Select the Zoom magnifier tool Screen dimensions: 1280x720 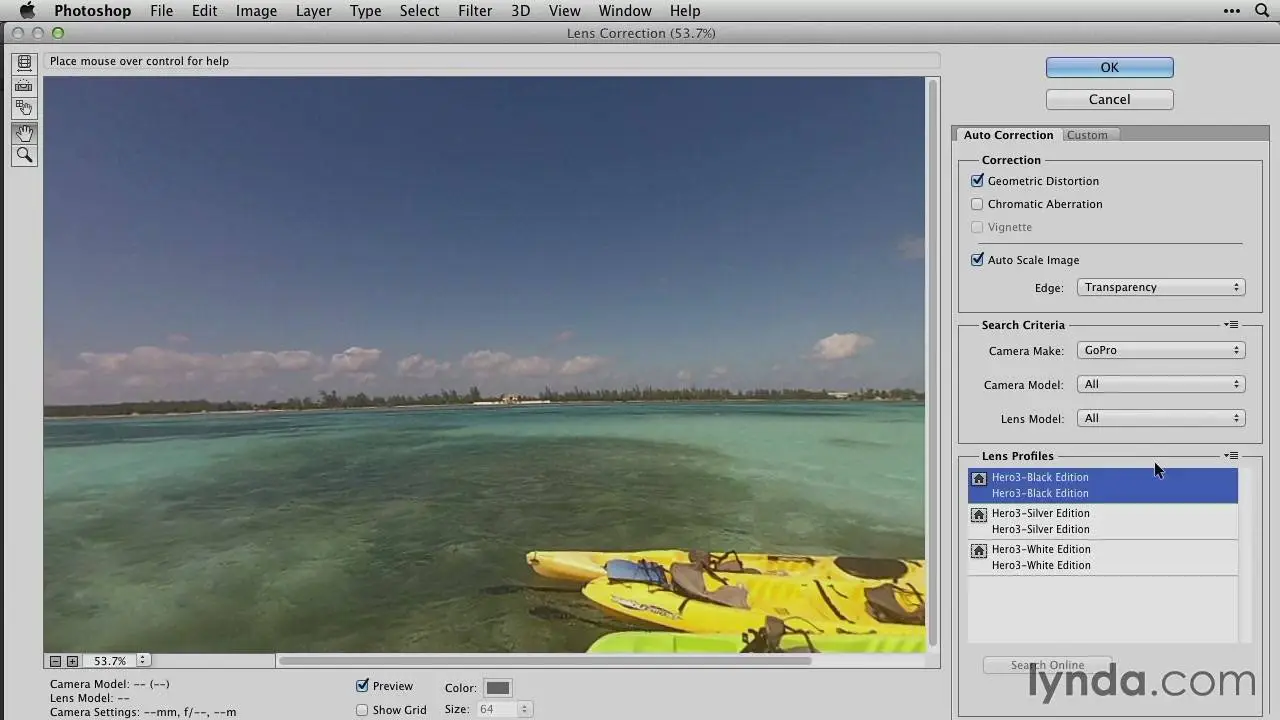point(24,155)
